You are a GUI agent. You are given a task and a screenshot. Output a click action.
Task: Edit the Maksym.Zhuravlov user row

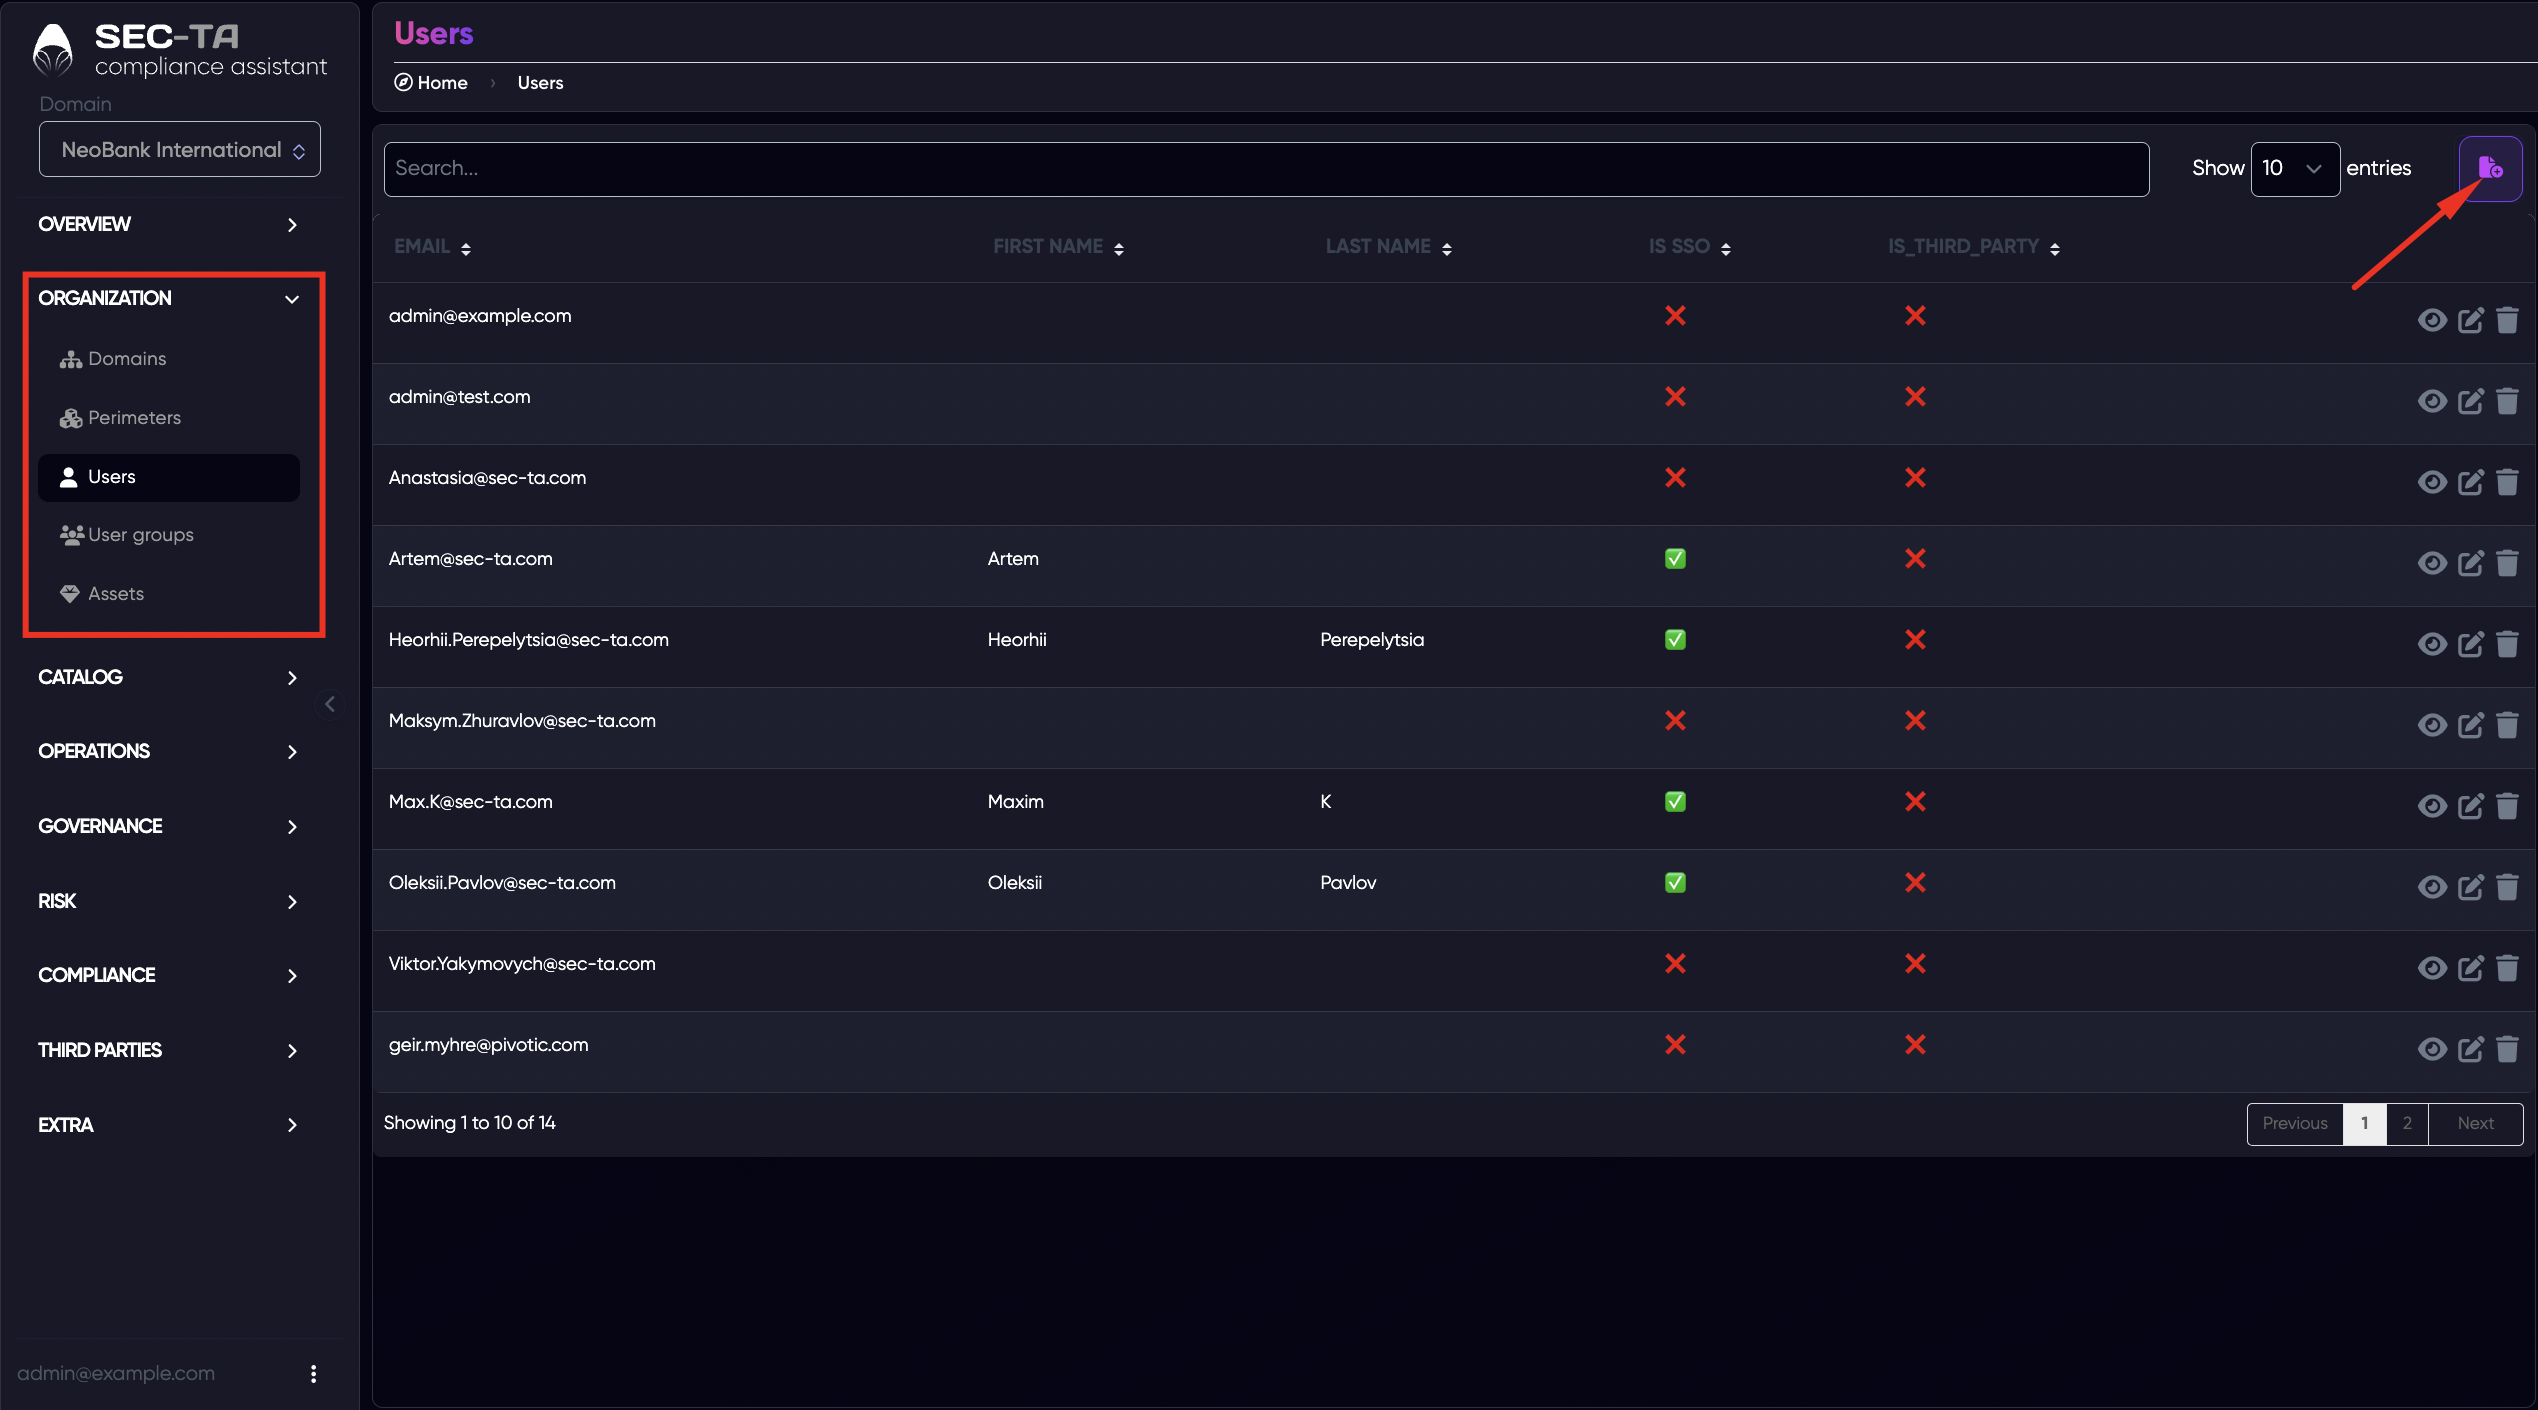[2471, 725]
